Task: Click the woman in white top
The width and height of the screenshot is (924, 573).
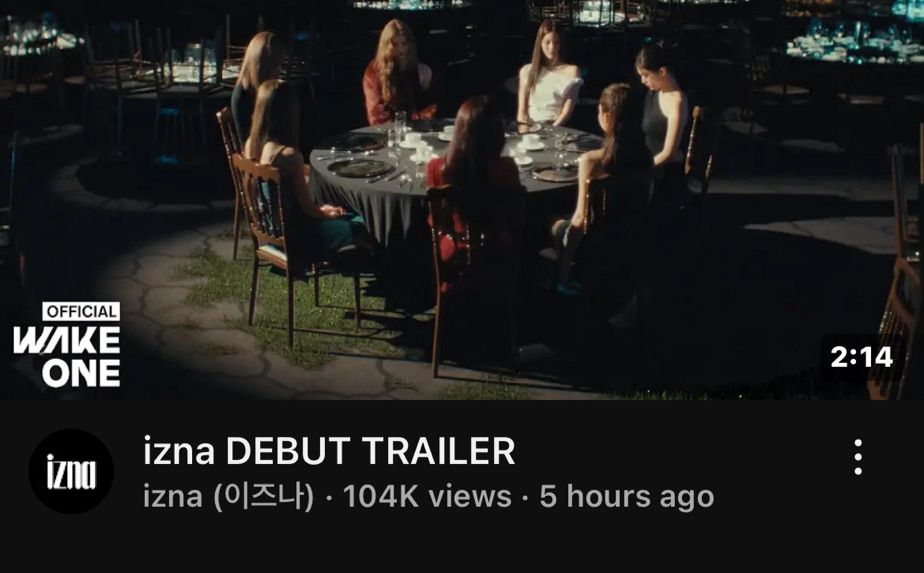Action: [x=550, y=74]
